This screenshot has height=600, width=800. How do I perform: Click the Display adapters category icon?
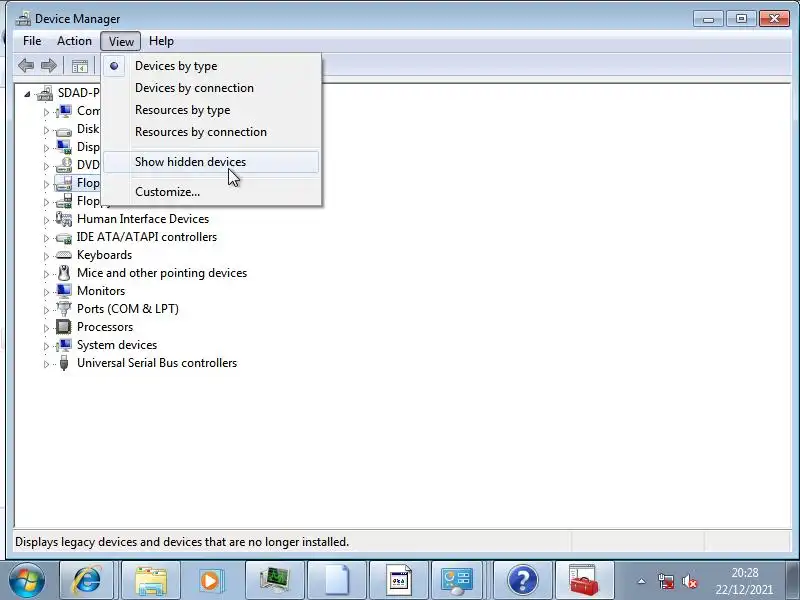point(64,147)
